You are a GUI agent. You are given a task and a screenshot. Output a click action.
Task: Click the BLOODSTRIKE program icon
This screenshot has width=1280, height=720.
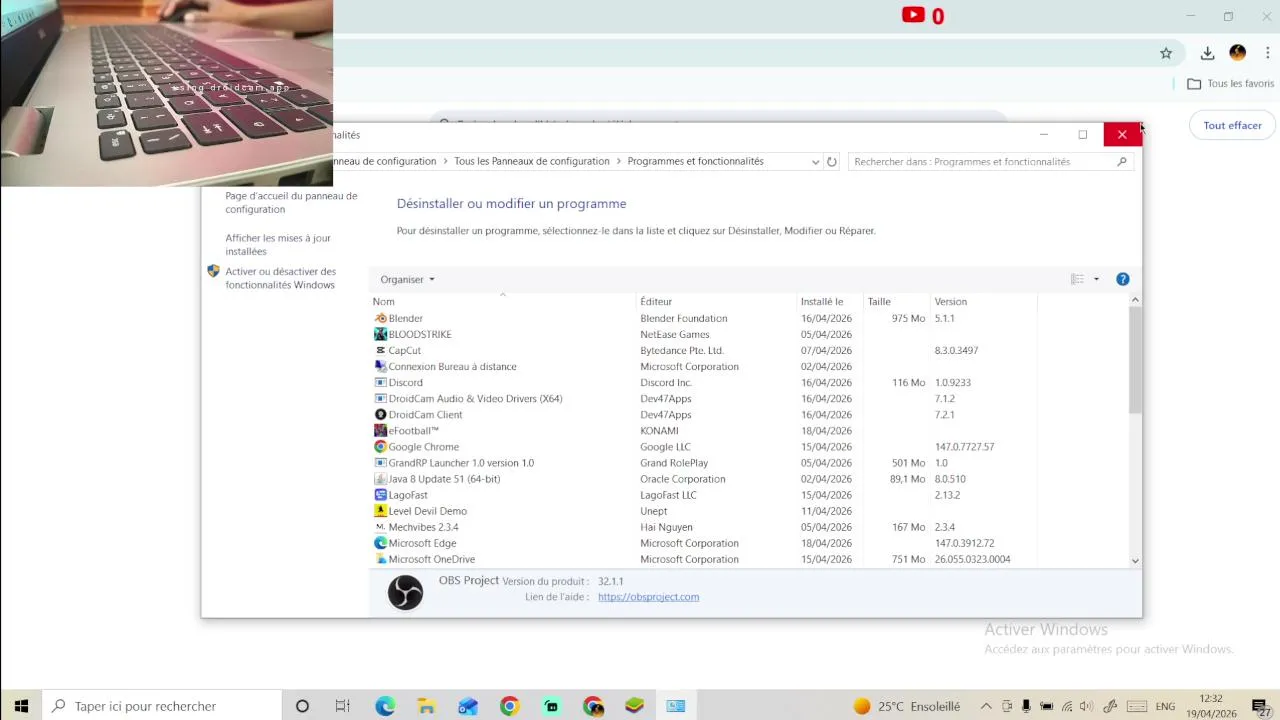click(x=380, y=334)
